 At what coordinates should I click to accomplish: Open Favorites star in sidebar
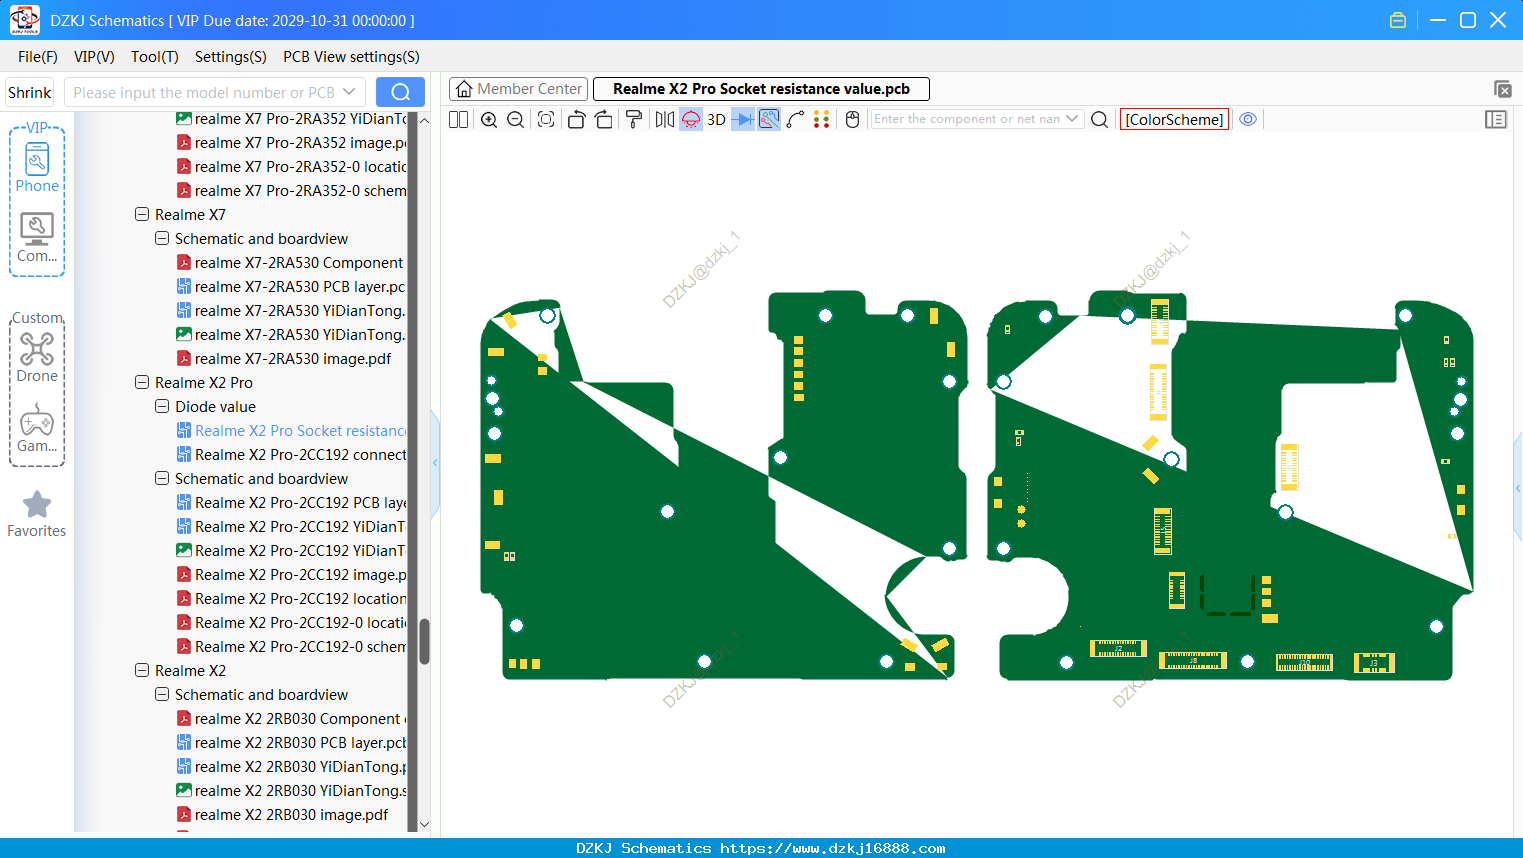(37, 514)
